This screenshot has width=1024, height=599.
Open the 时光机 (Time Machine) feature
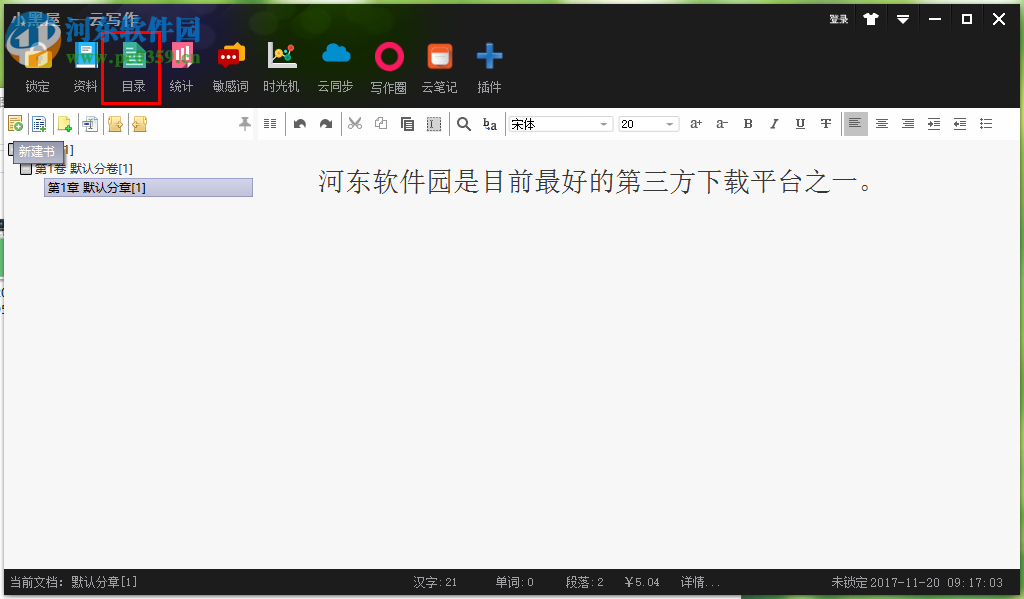(280, 65)
